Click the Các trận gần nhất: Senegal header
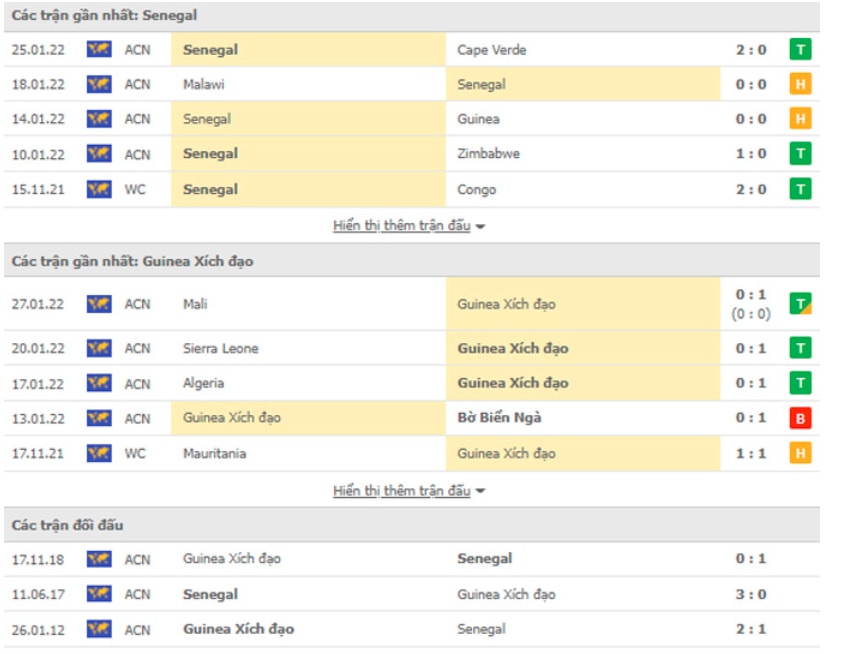The image size is (841, 654). pos(104,15)
